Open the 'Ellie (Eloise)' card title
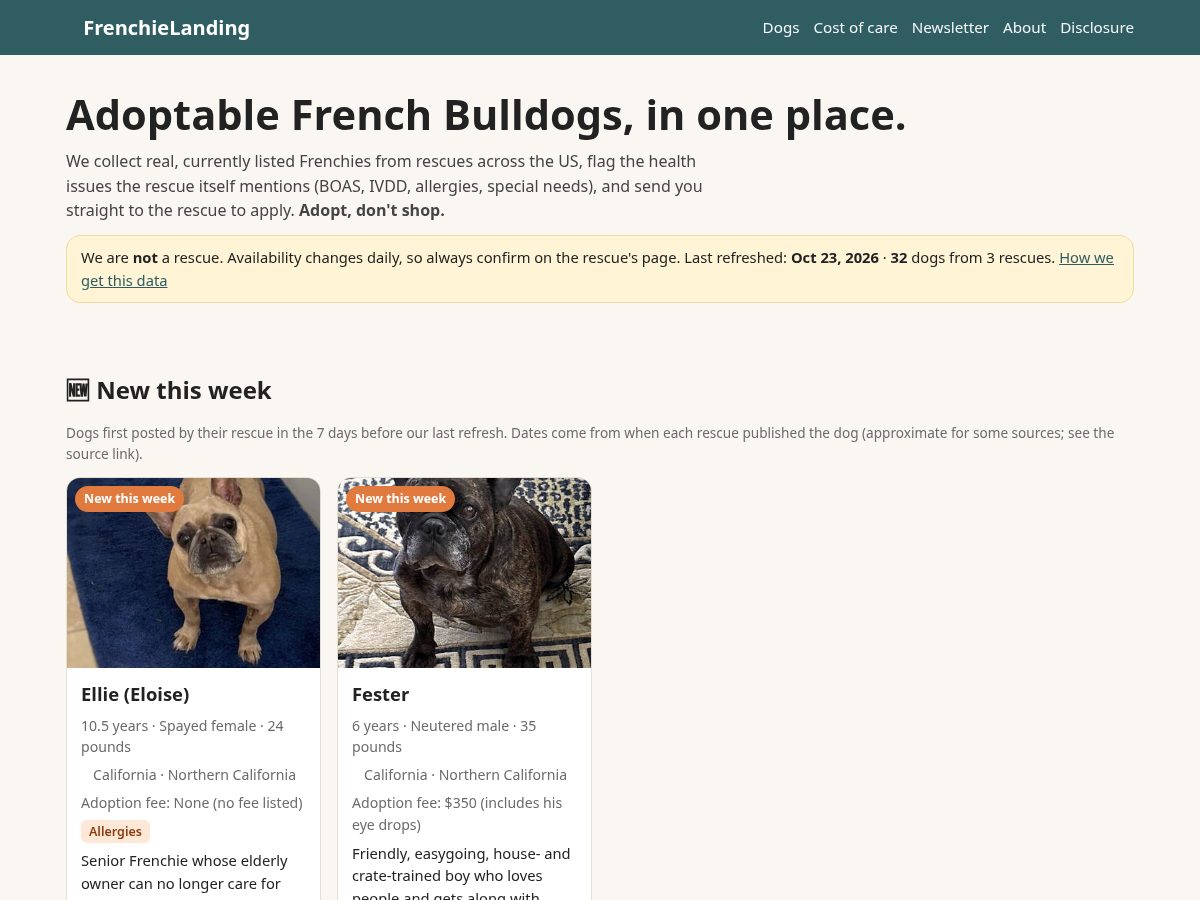The width and height of the screenshot is (1200, 900). (x=135, y=694)
